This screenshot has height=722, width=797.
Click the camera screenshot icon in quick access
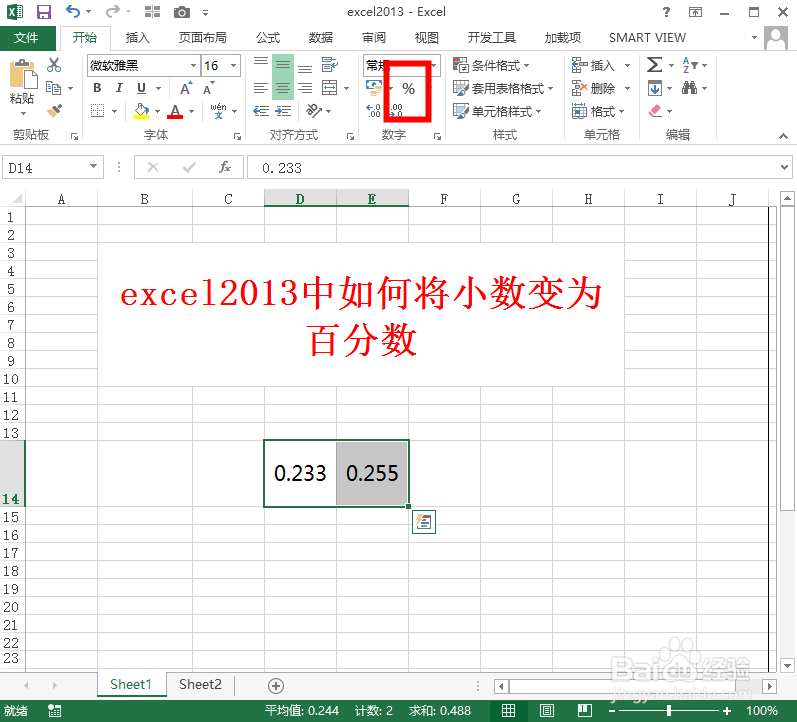tap(181, 12)
